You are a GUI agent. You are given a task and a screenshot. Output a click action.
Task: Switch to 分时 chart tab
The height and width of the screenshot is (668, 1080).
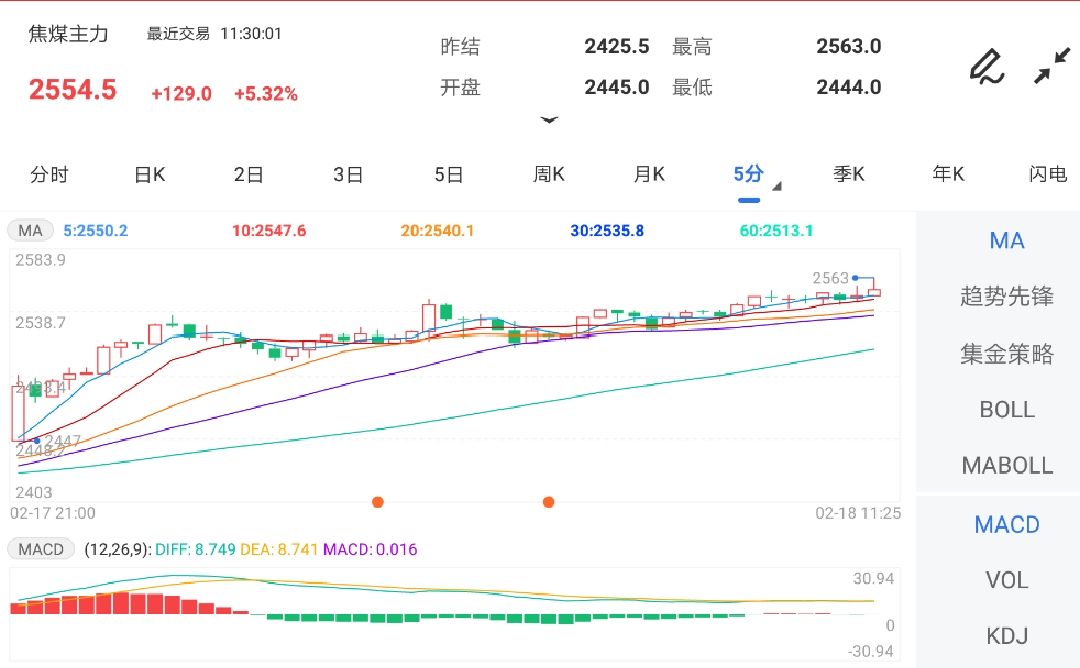pos(50,175)
